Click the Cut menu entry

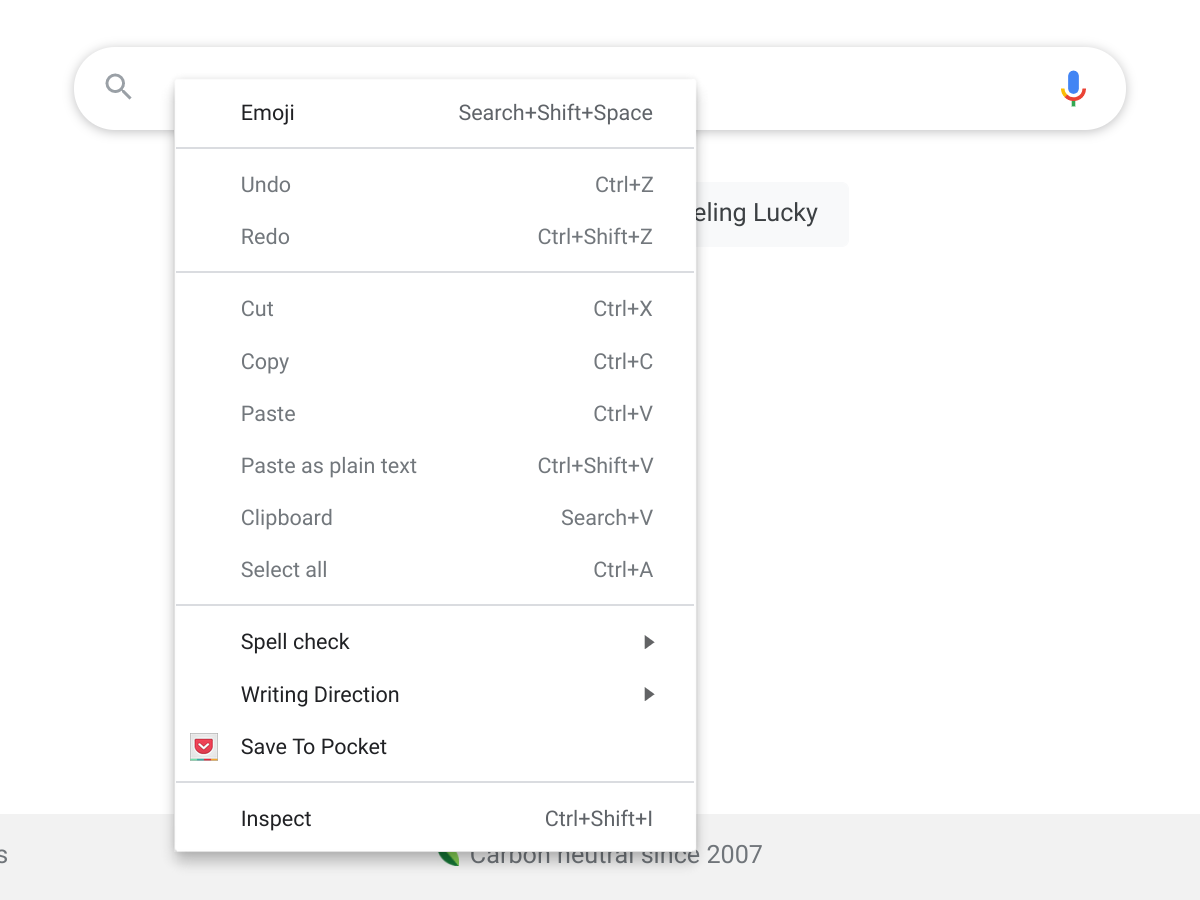tap(257, 309)
